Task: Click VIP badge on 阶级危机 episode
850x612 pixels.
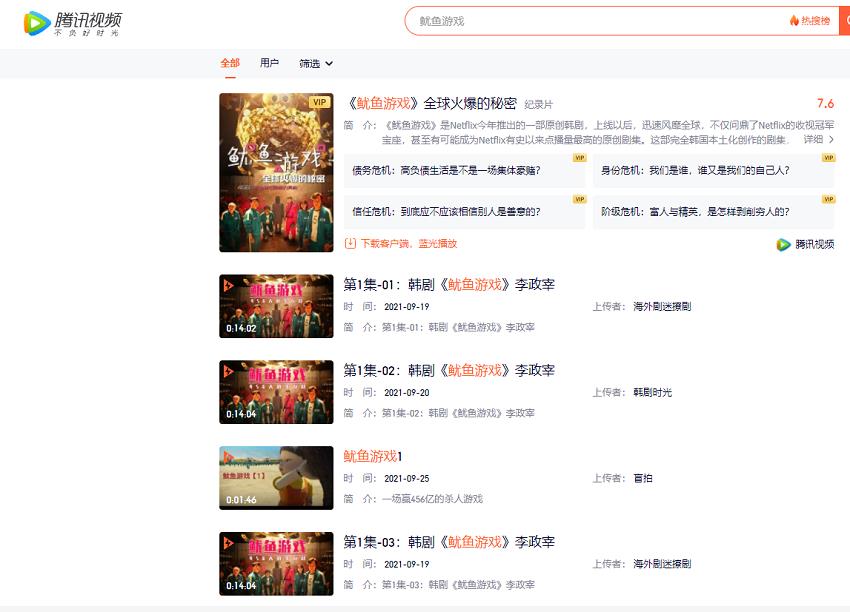Action: 828,199
